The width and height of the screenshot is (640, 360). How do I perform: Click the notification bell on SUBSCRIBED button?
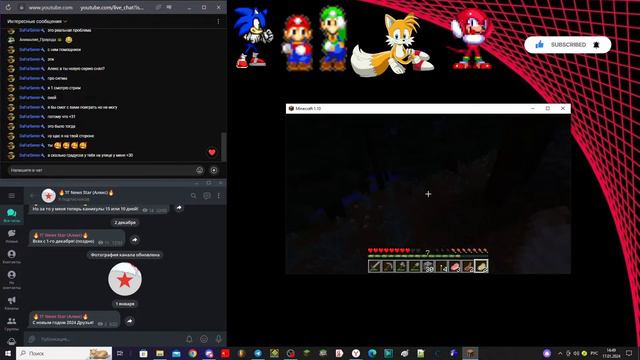coord(596,44)
